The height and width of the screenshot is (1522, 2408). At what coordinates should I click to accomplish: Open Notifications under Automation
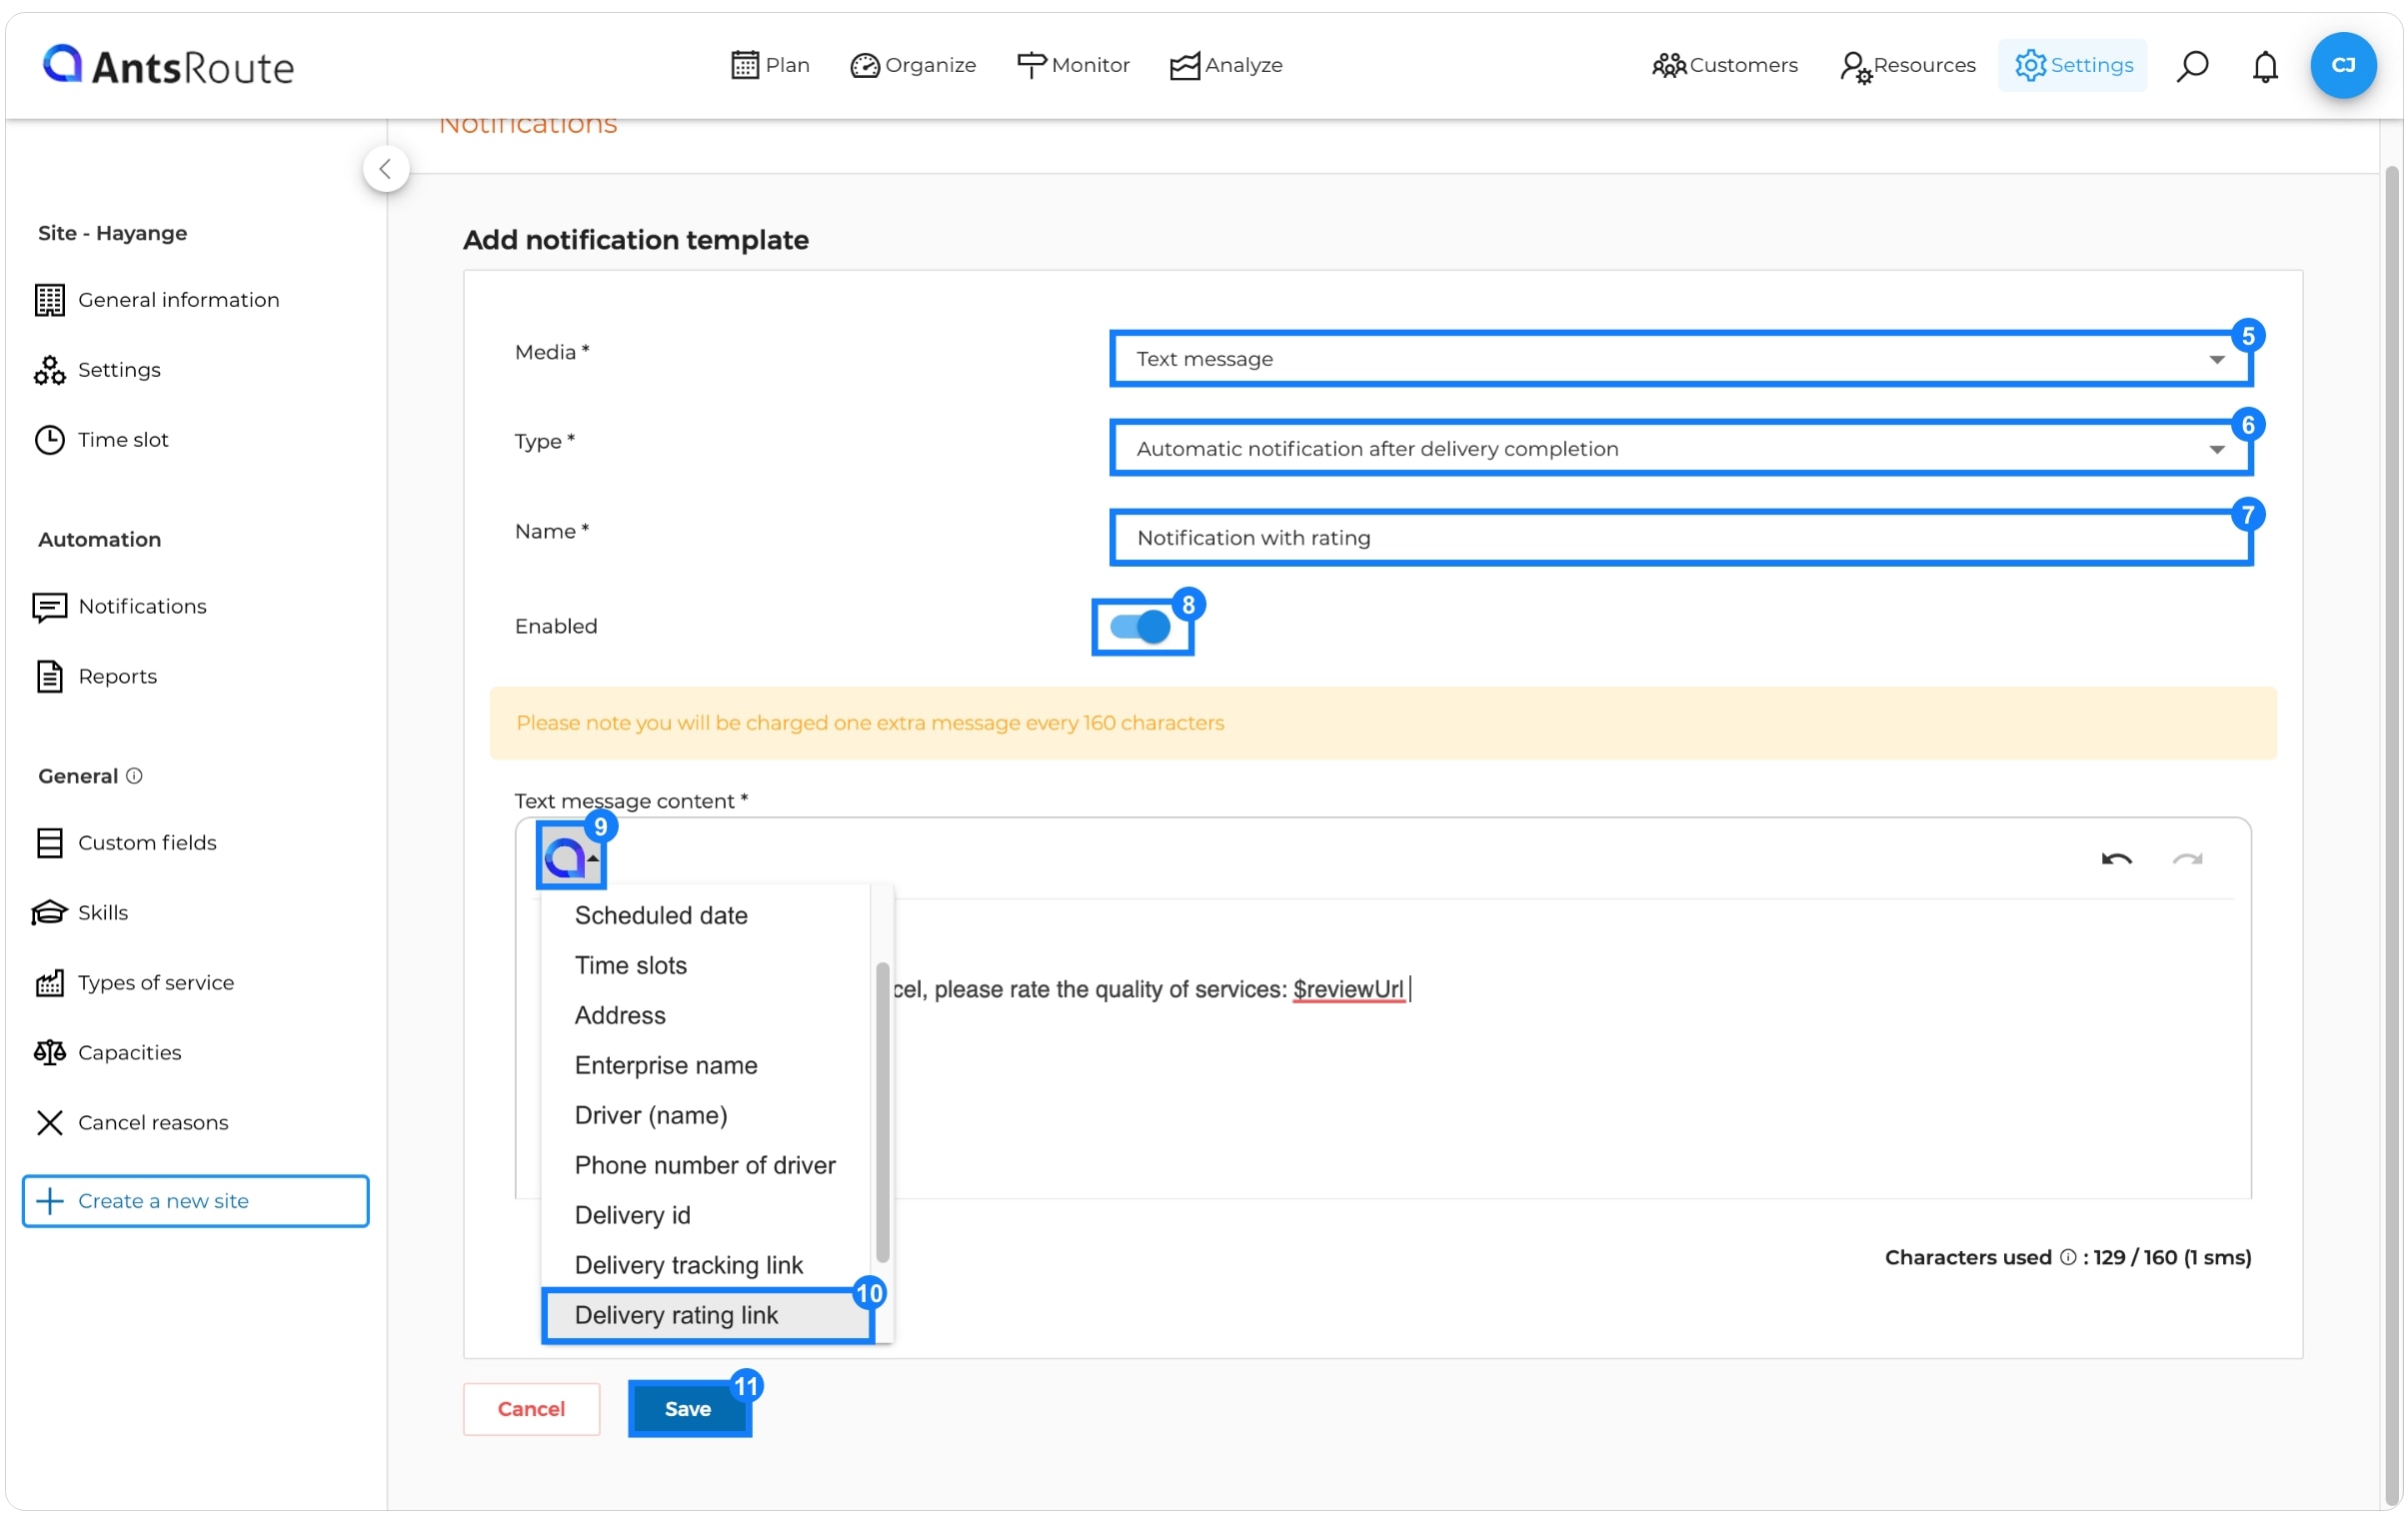pyautogui.click(x=142, y=607)
